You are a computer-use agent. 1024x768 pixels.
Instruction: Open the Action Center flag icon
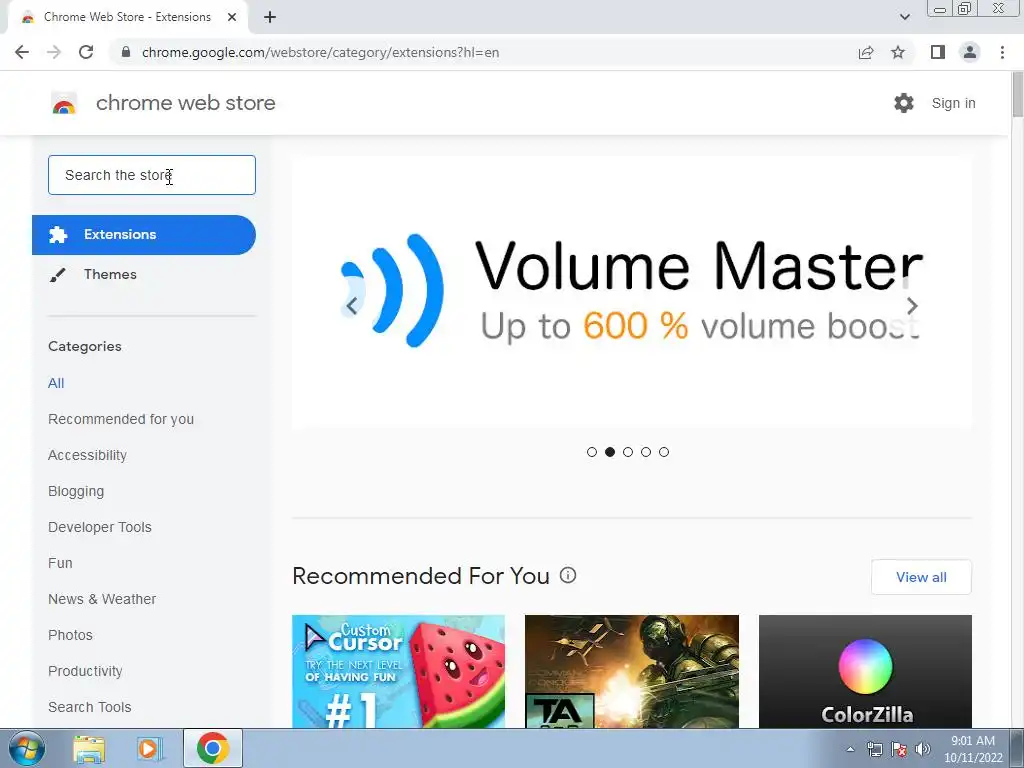tap(899, 749)
